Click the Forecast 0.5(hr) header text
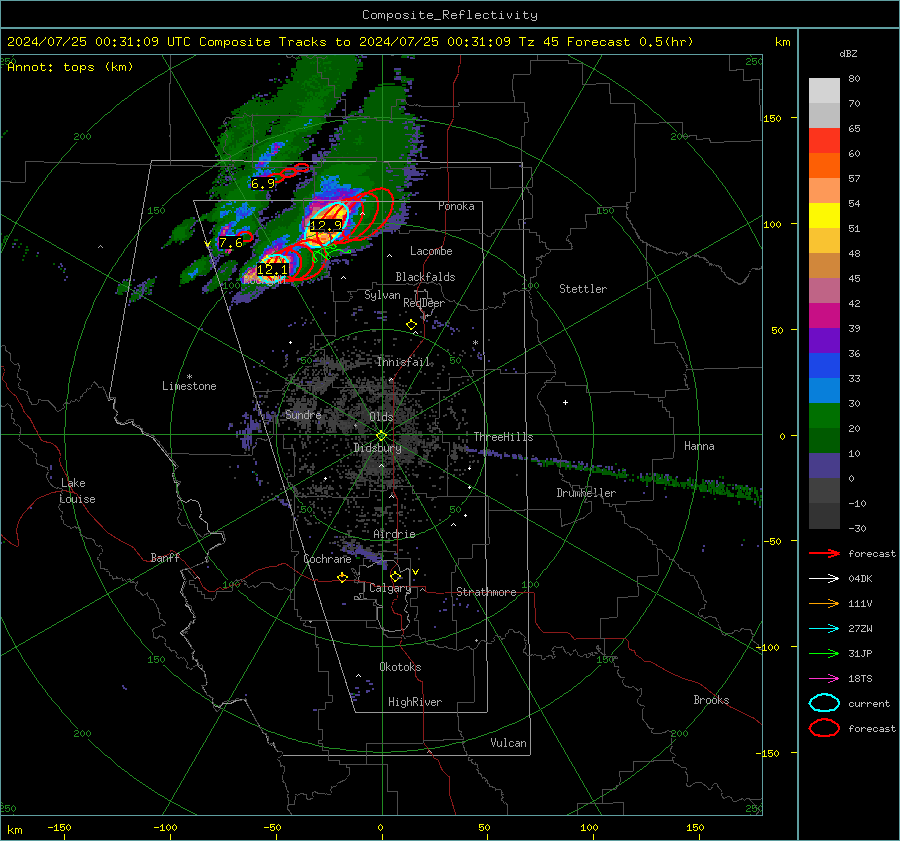This screenshot has width=900, height=841. pyautogui.click(x=630, y=42)
